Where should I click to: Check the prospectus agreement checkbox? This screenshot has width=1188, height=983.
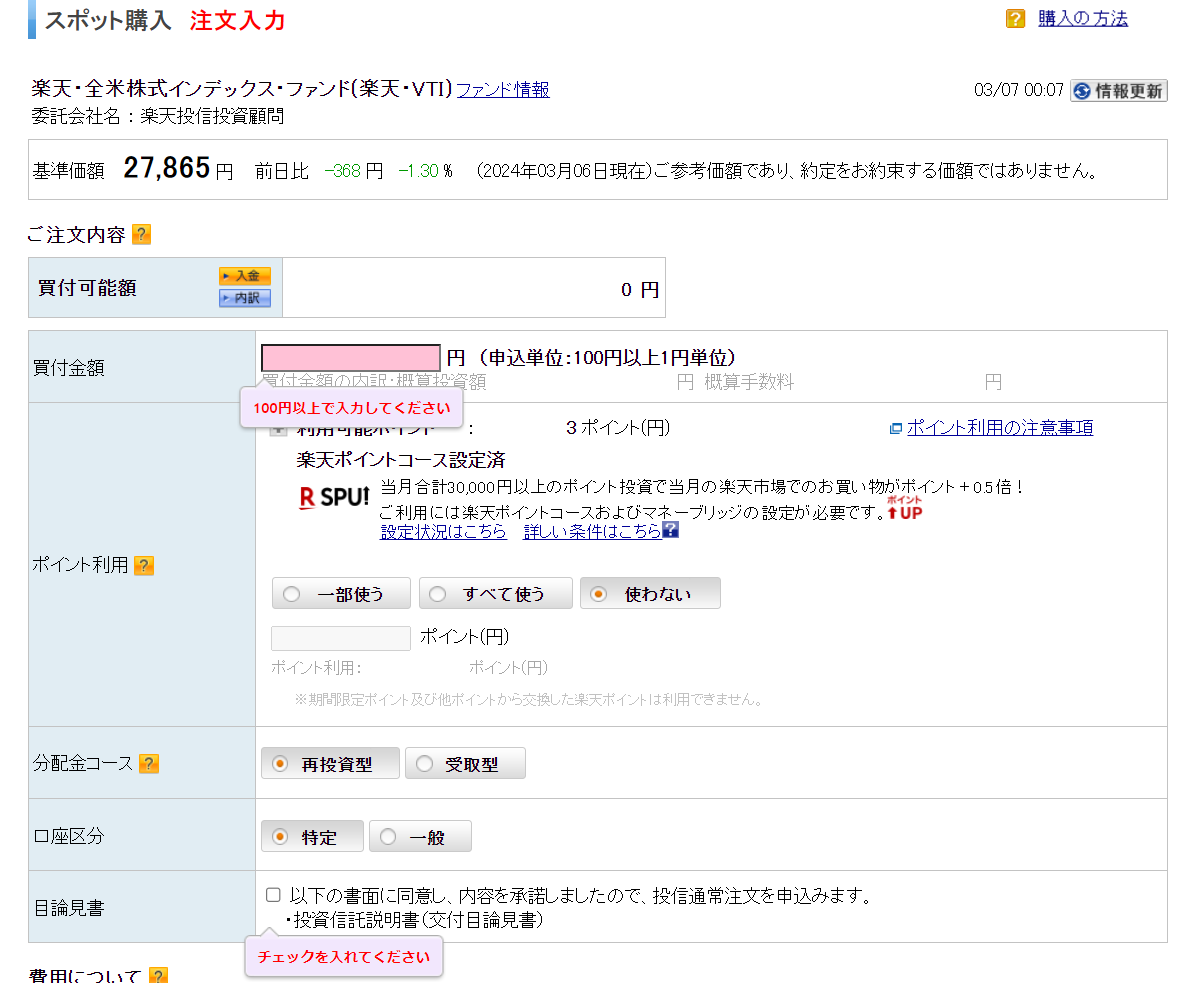(273, 895)
